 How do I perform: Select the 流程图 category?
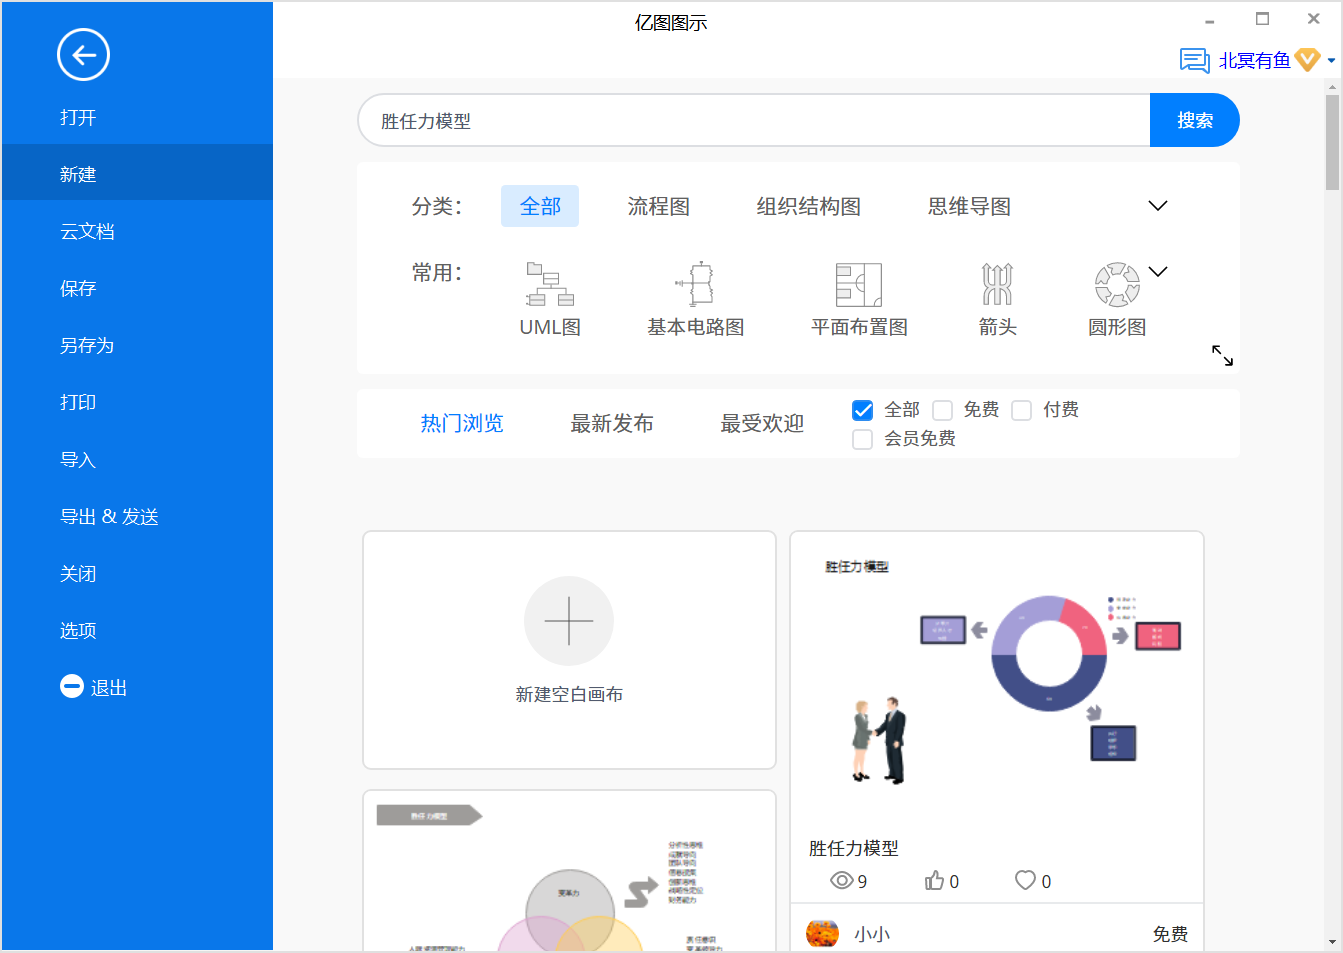(658, 206)
